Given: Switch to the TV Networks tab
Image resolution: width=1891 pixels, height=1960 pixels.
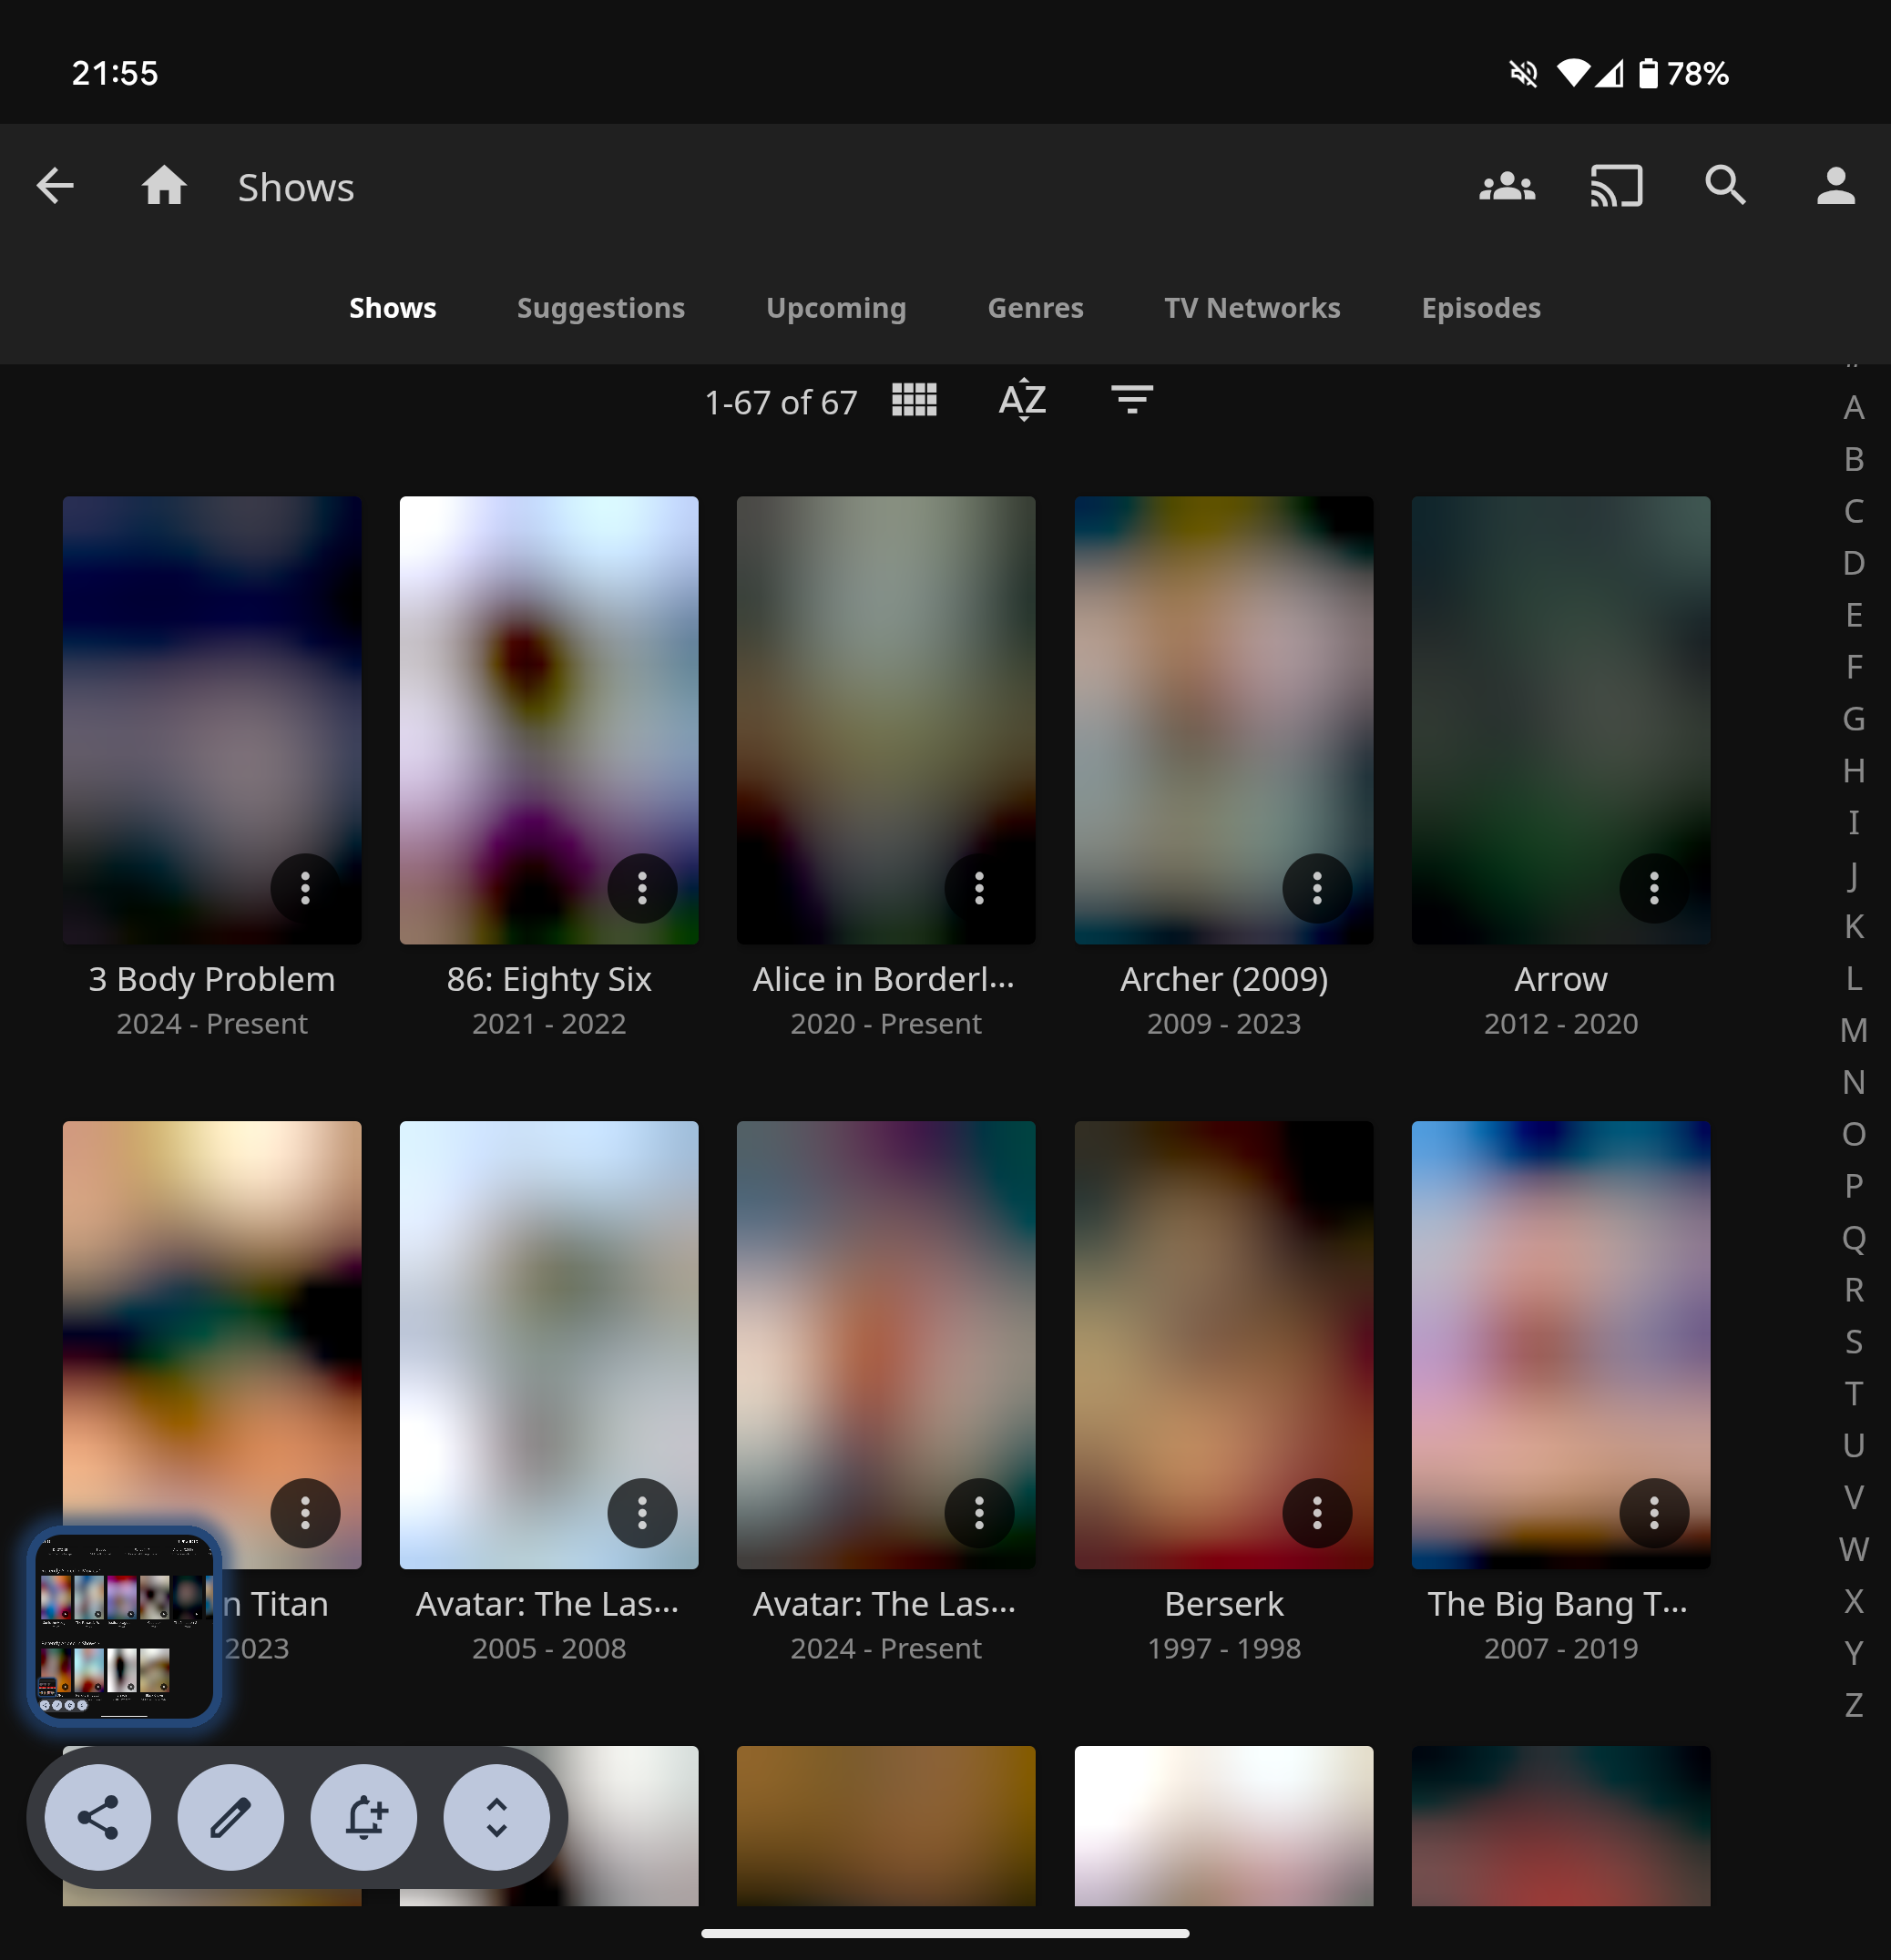Looking at the screenshot, I should coord(1252,308).
